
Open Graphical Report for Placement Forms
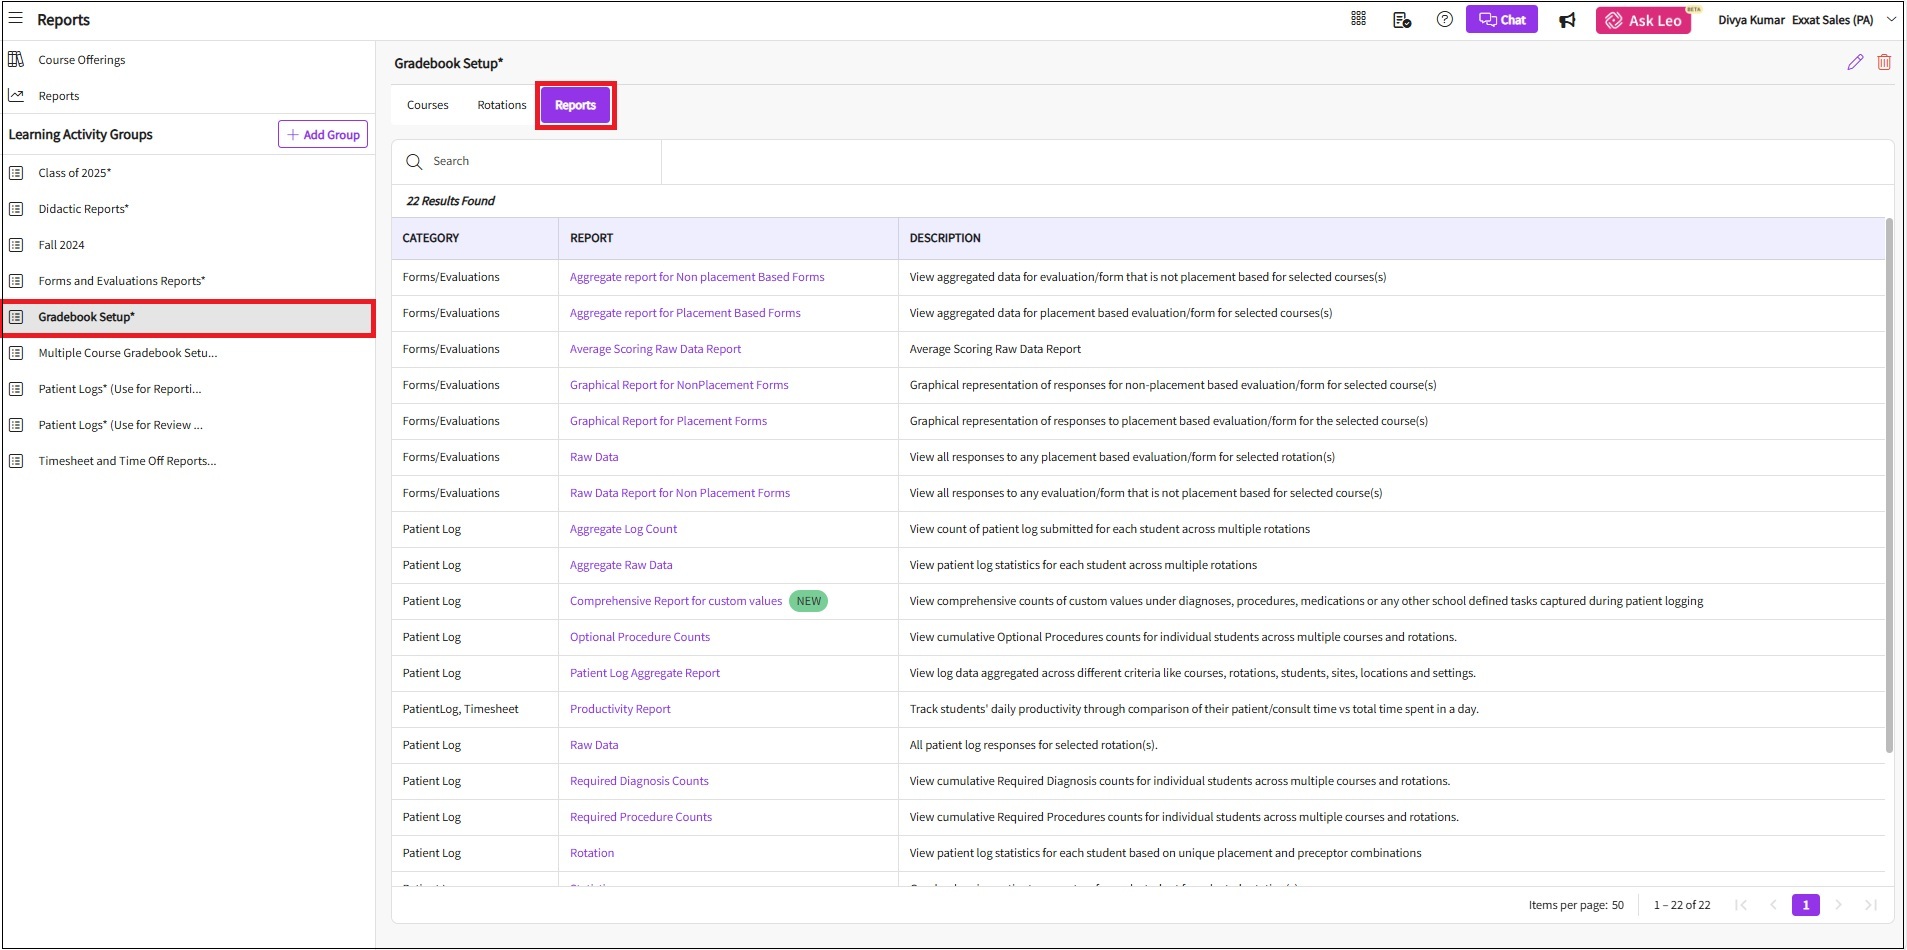669,421
